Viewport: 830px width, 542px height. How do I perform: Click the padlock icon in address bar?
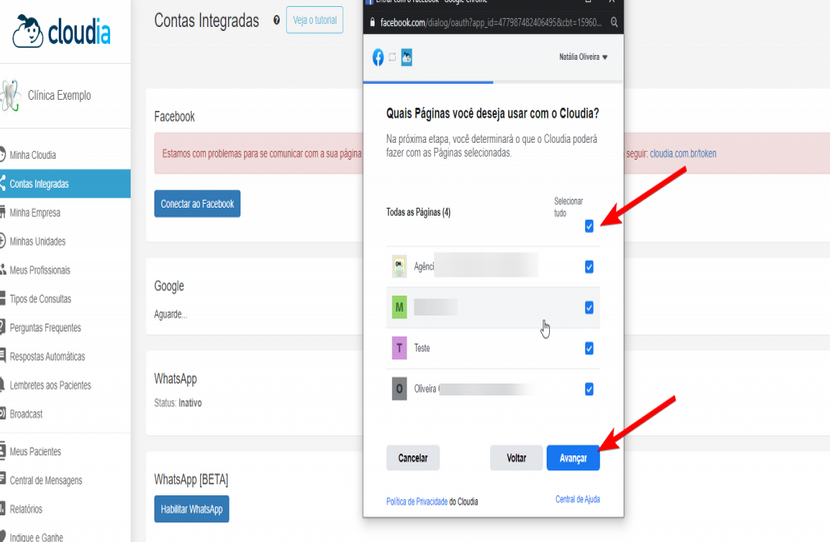(x=372, y=22)
